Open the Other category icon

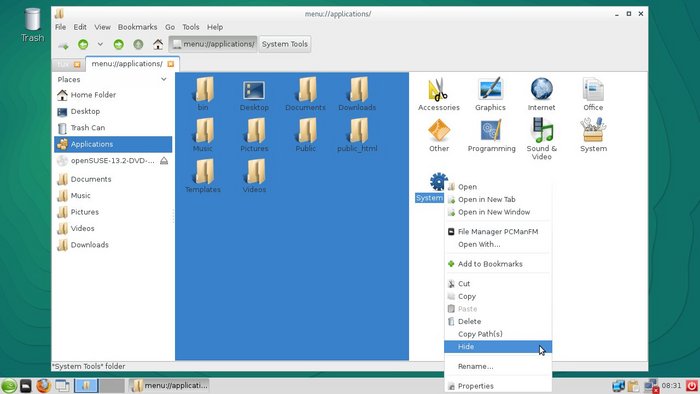coord(439,130)
